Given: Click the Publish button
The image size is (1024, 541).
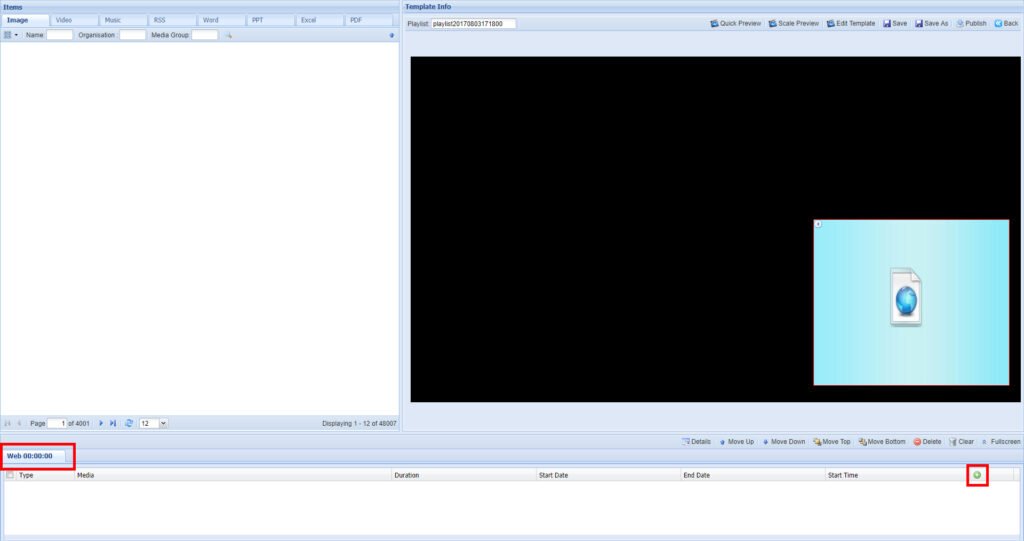Looking at the screenshot, I should (971, 23).
